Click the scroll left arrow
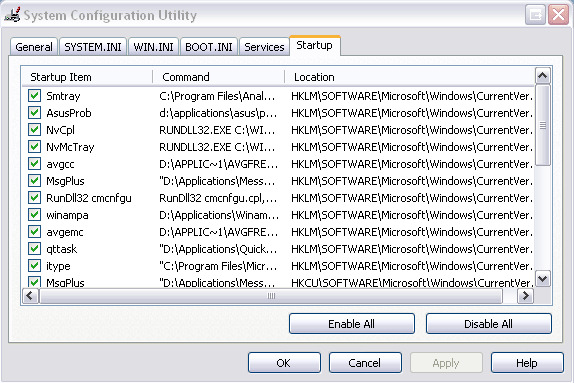The height and width of the screenshot is (383, 574). point(30,295)
